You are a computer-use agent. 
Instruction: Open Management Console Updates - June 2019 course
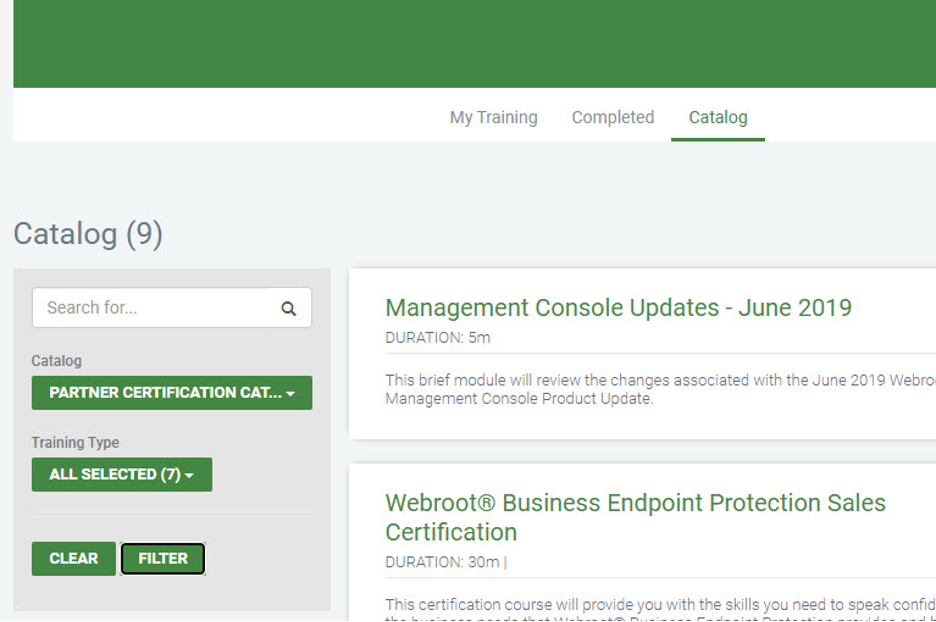click(x=618, y=308)
